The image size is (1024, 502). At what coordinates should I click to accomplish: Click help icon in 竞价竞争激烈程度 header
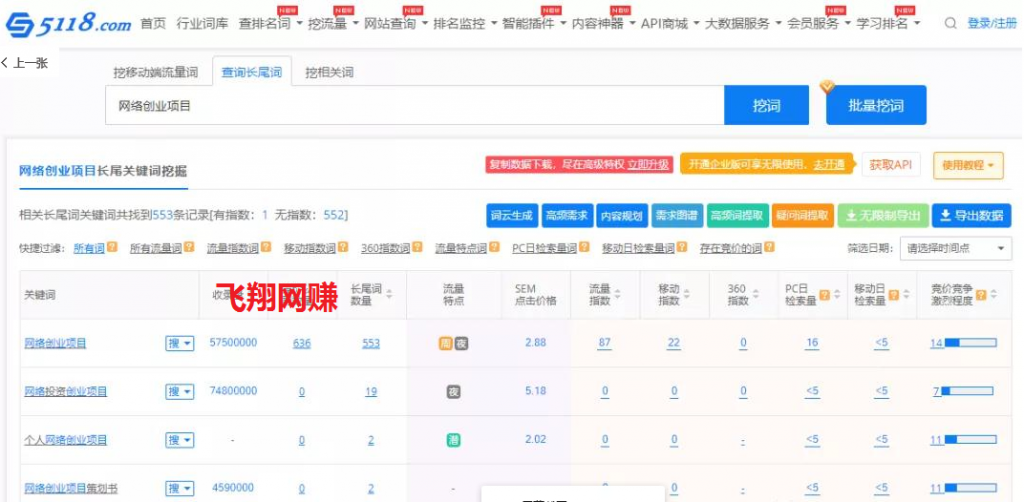pyautogui.click(x=981, y=294)
